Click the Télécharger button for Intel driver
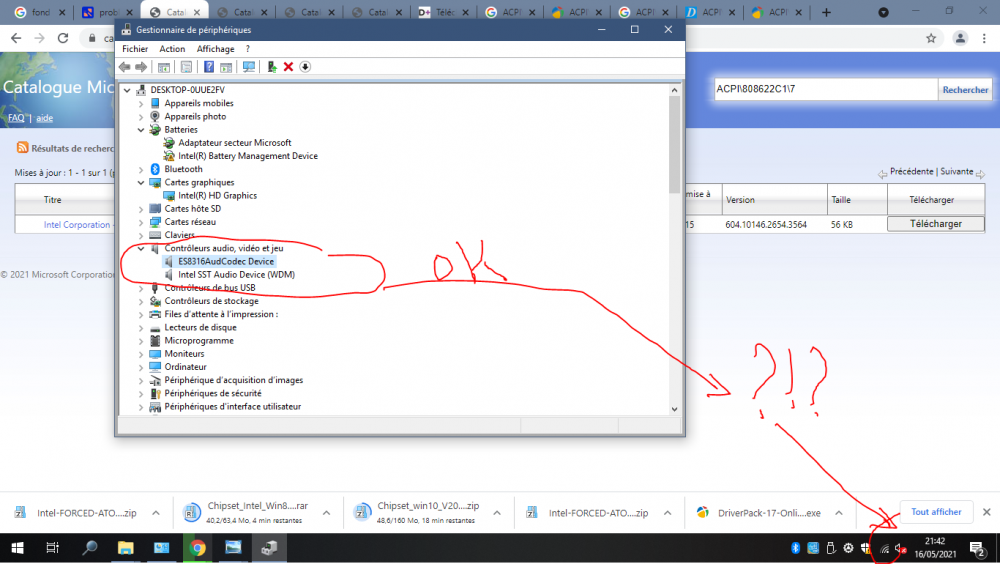1000x564 pixels. pos(936,224)
